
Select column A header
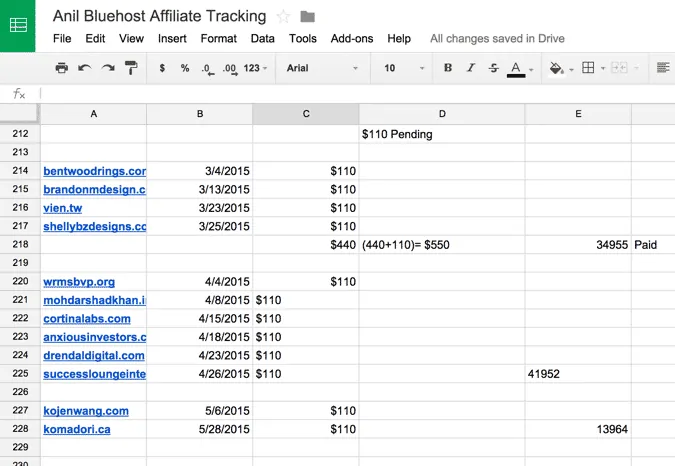[93, 114]
